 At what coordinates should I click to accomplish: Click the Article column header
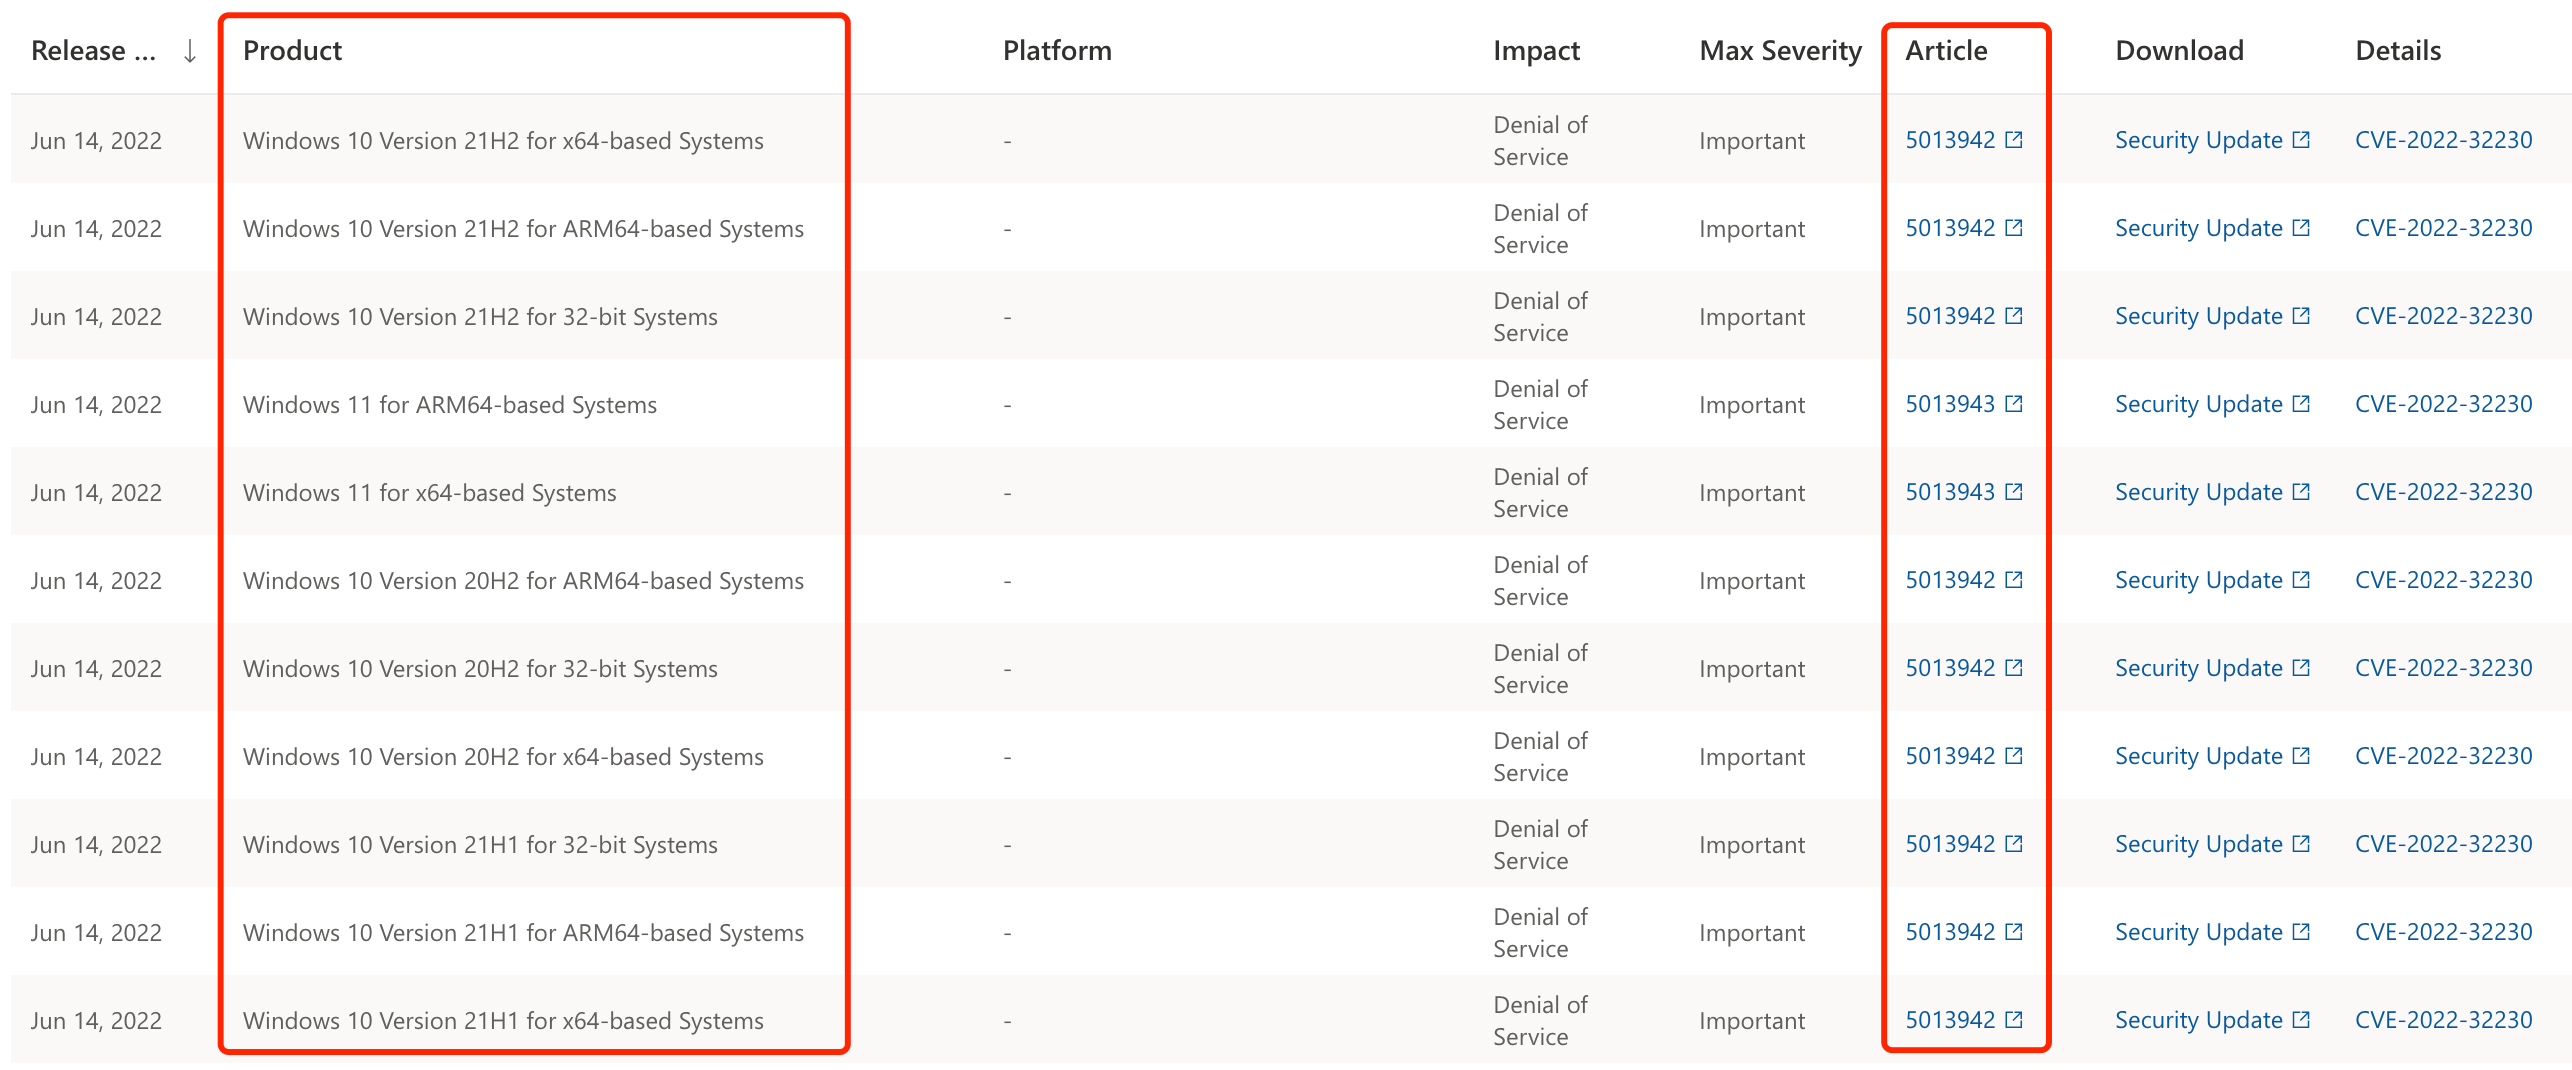[1946, 51]
